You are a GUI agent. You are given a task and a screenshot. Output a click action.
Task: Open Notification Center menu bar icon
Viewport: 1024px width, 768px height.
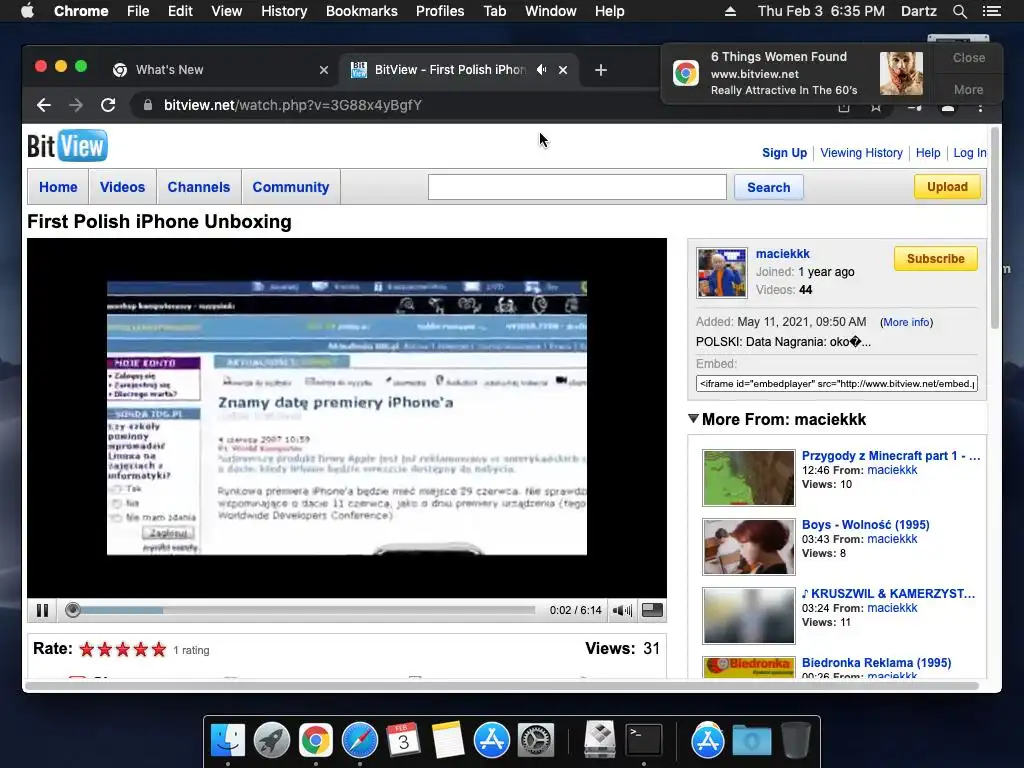point(991,11)
